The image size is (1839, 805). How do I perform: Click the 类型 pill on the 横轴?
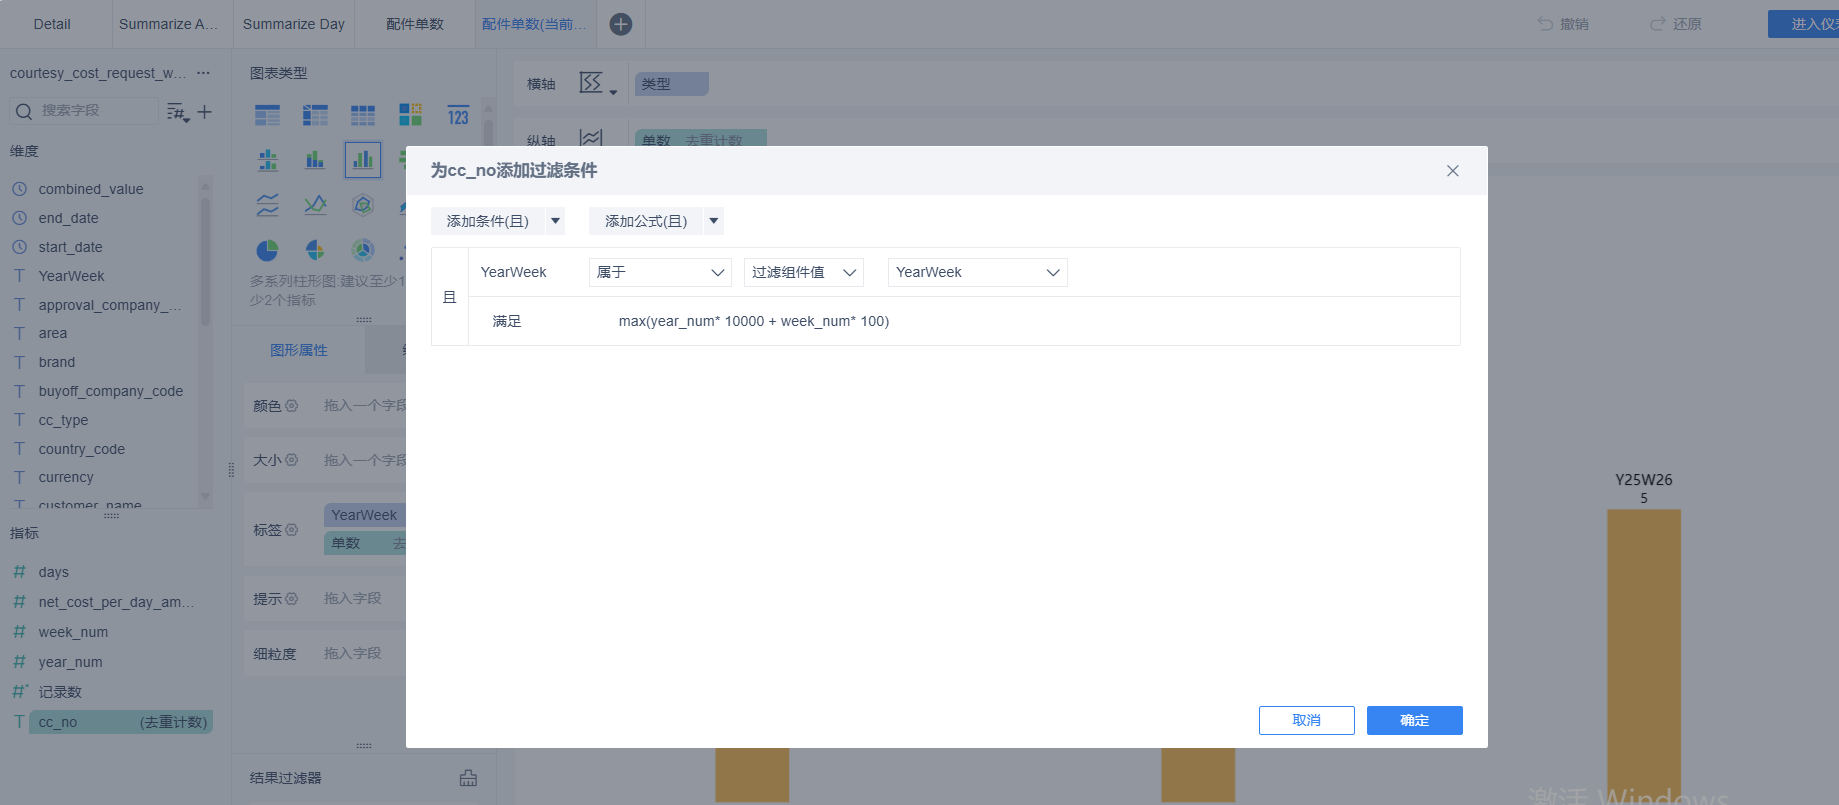(672, 84)
